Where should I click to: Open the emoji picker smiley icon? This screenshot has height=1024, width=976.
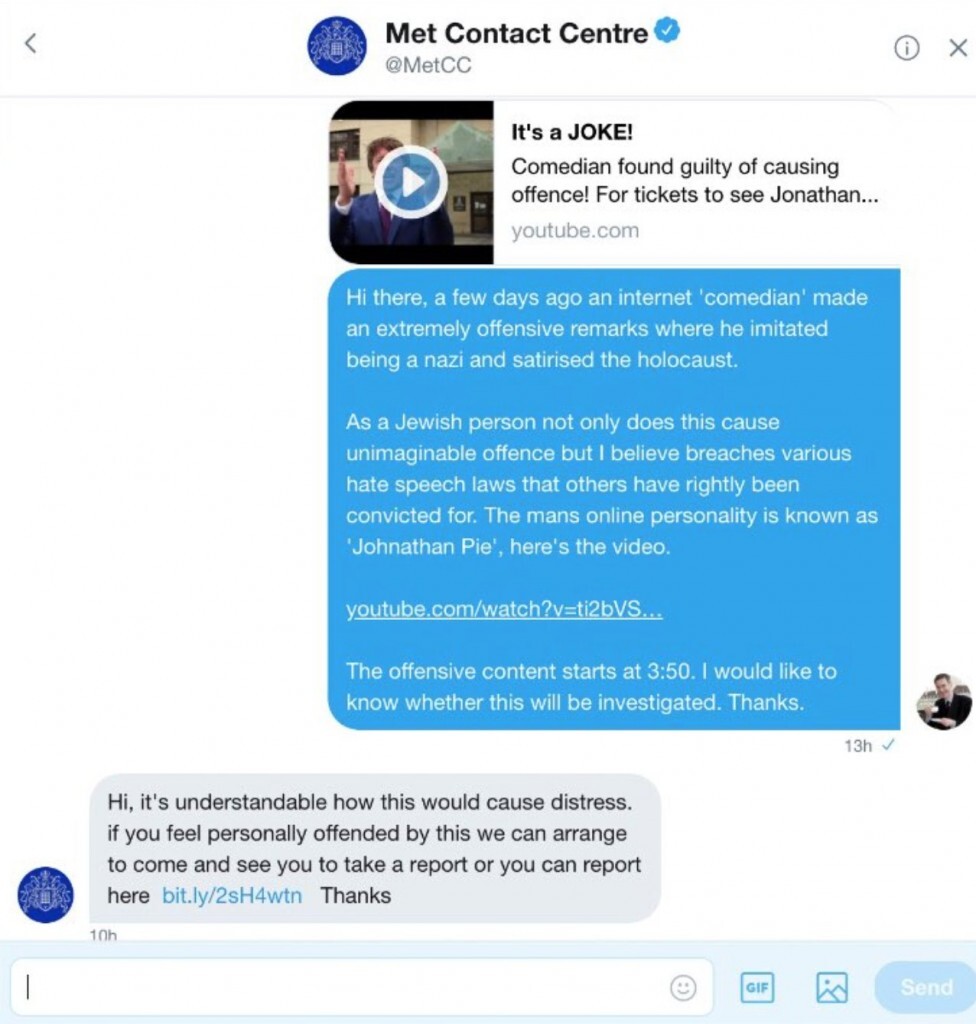(683, 987)
